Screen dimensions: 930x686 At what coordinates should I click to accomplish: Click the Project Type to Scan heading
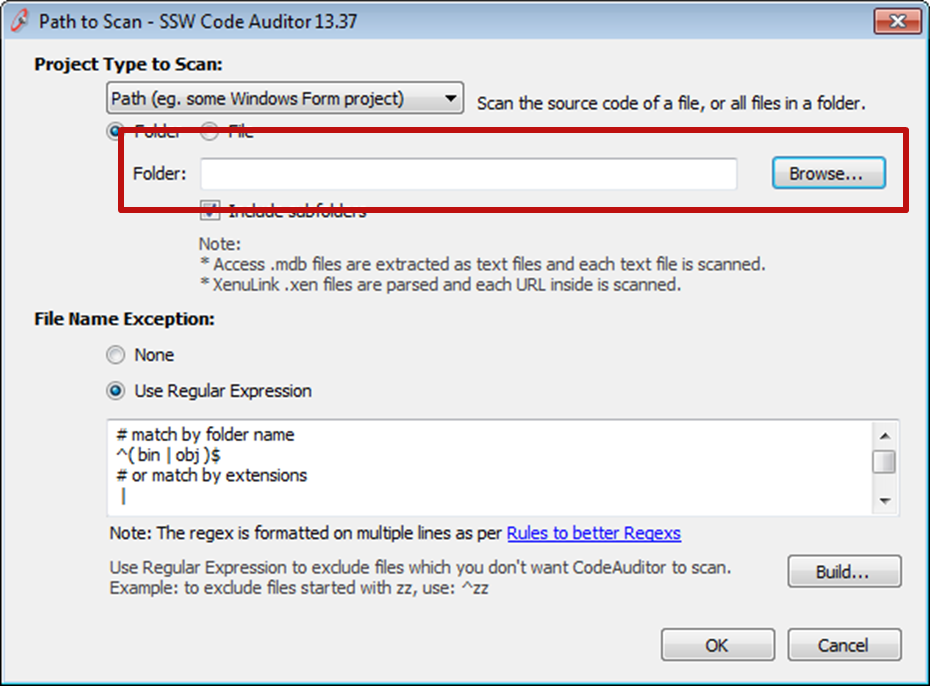[x=128, y=65]
